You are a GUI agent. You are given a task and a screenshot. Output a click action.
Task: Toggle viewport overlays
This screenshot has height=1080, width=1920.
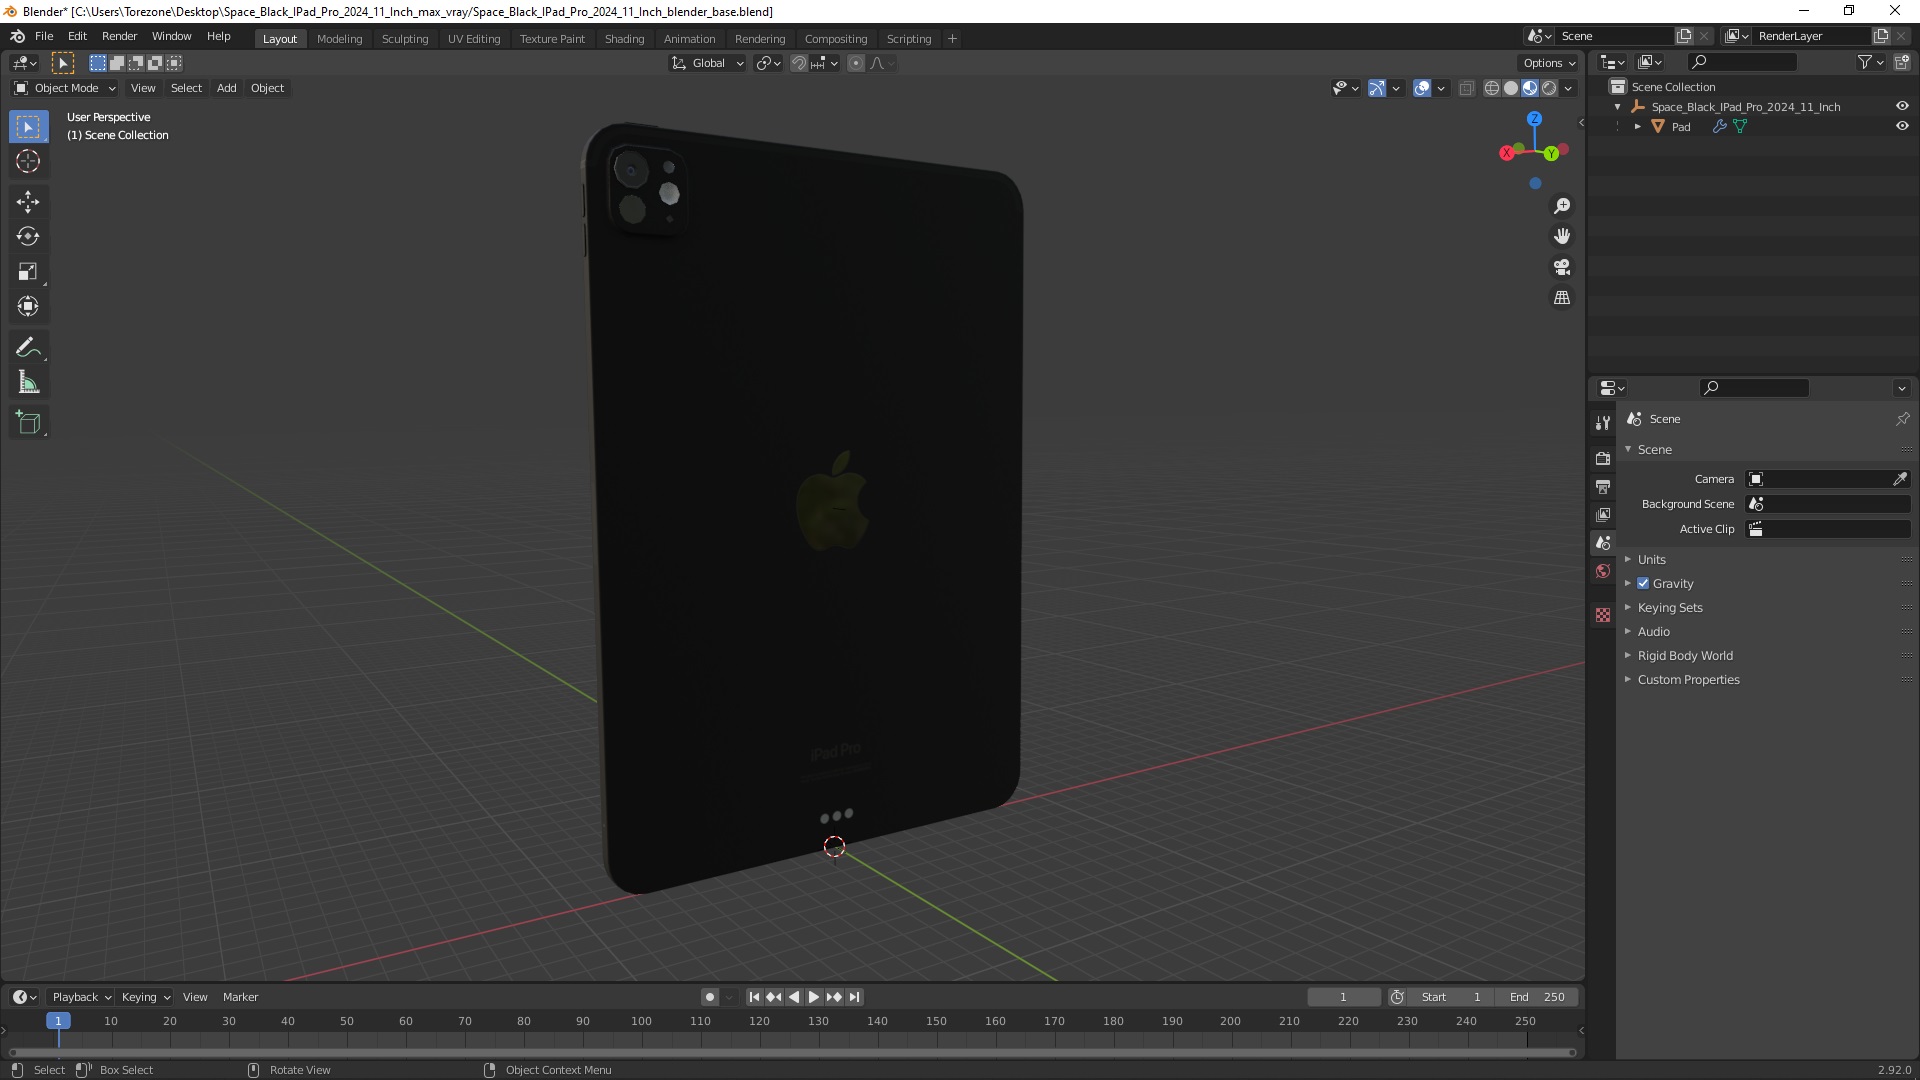click(1422, 88)
